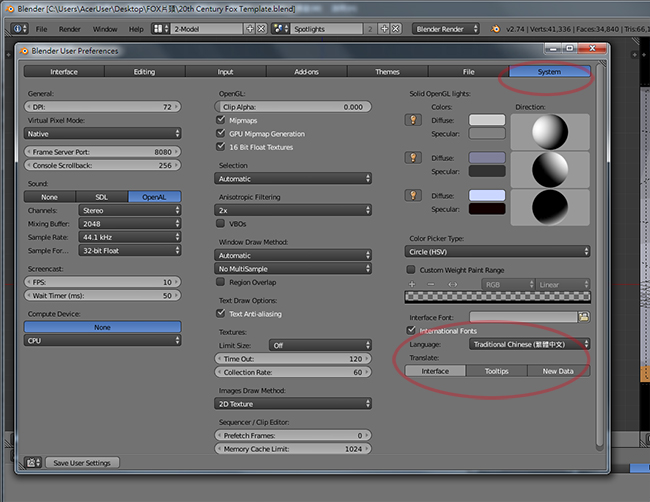The height and width of the screenshot is (502, 650).
Task: Toggle Interface translation button
Action: tap(435, 371)
